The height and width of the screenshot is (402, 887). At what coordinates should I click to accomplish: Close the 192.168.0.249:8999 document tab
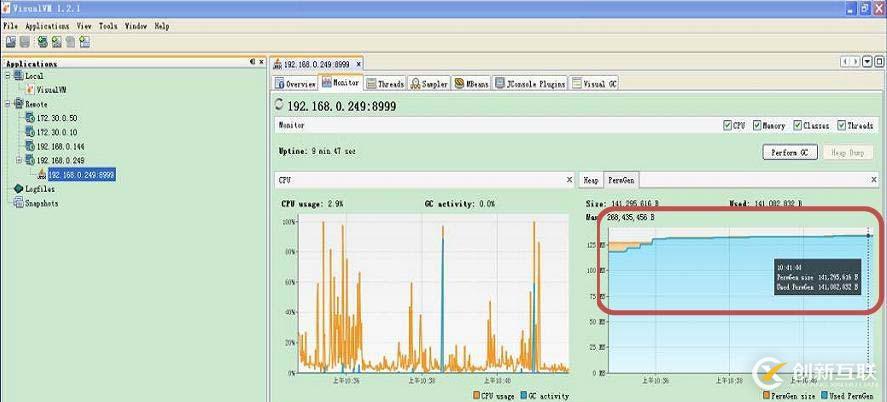coord(359,65)
